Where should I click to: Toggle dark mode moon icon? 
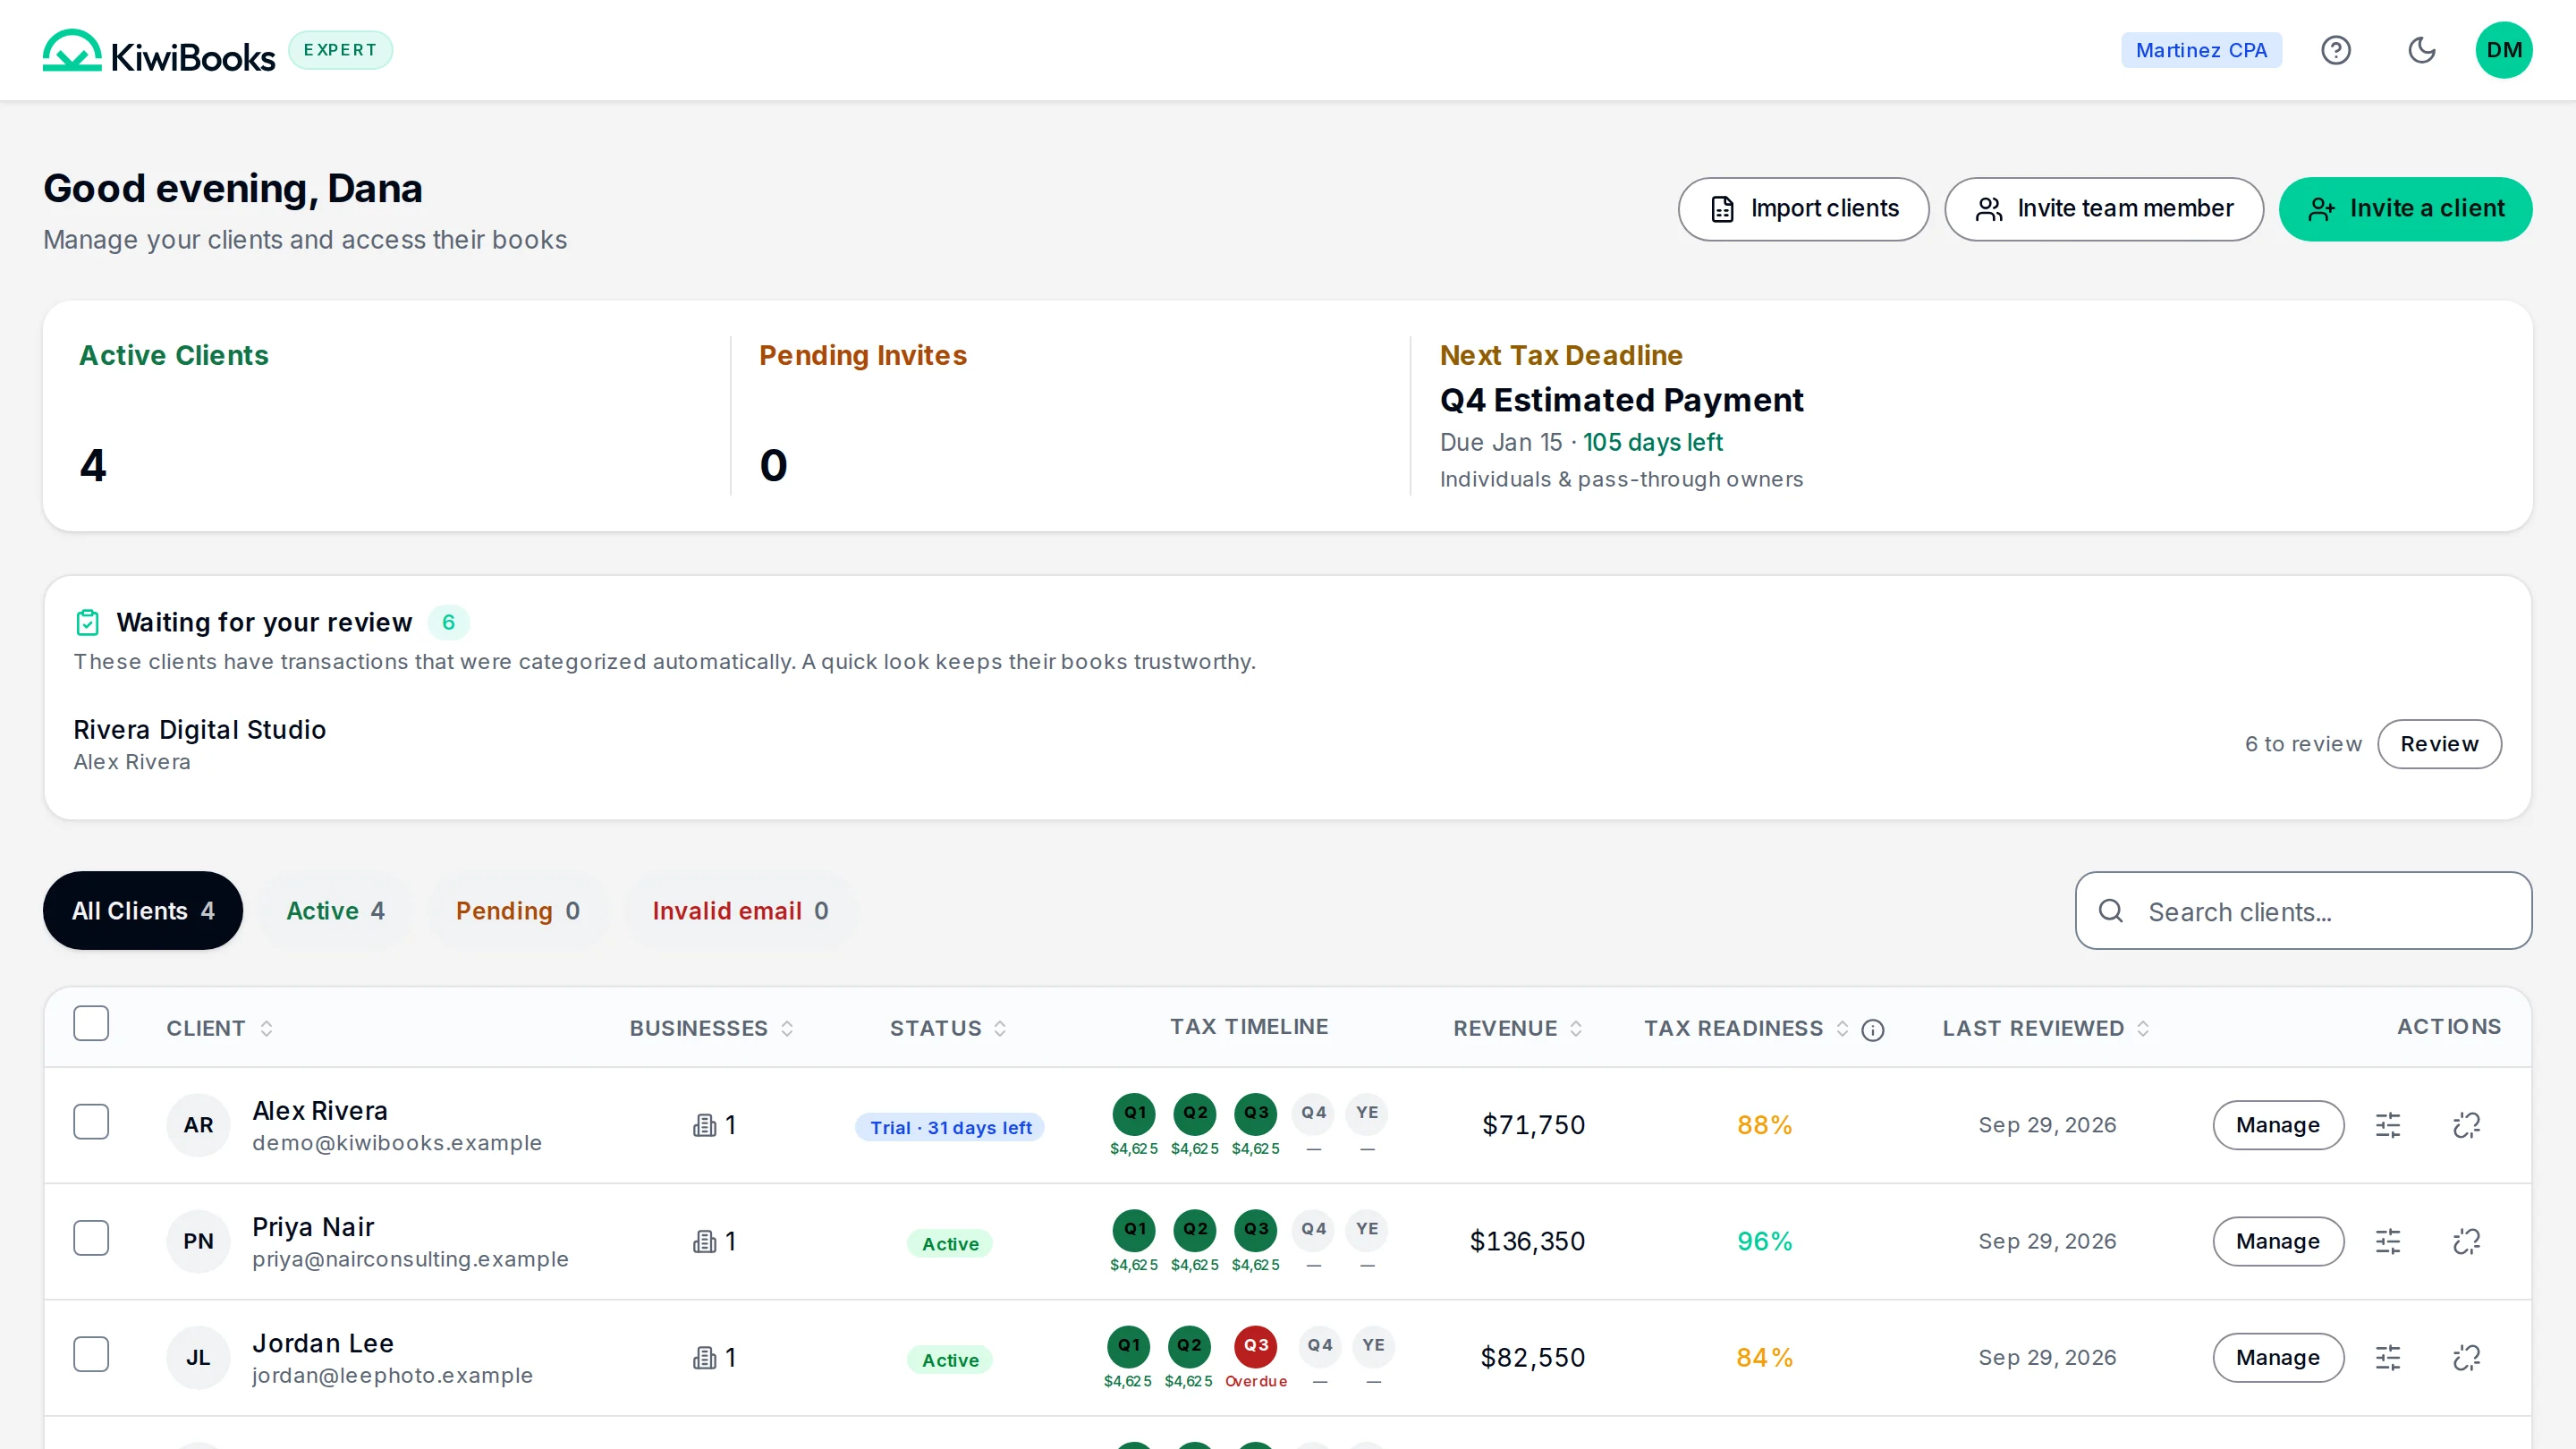point(2421,50)
